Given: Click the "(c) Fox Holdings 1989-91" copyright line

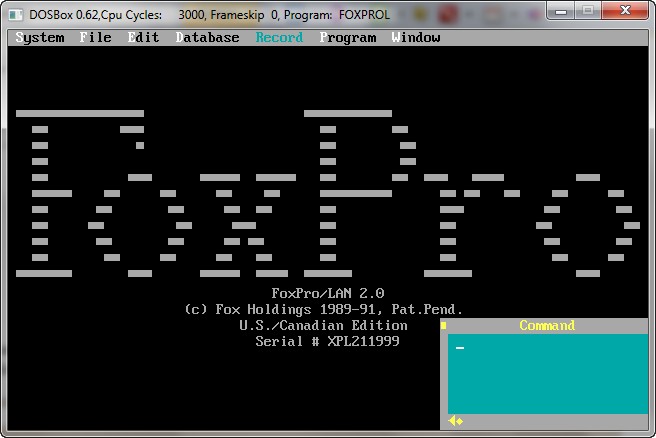Looking at the screenshot, I should pos(323,310).
